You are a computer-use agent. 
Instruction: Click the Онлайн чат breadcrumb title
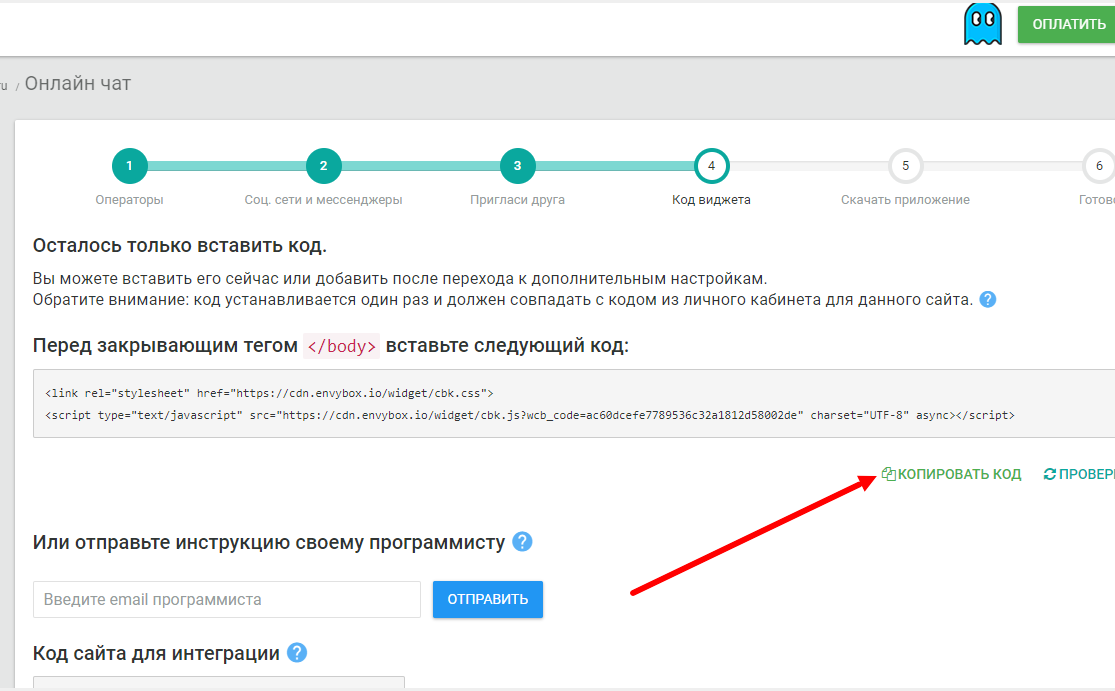78,83
